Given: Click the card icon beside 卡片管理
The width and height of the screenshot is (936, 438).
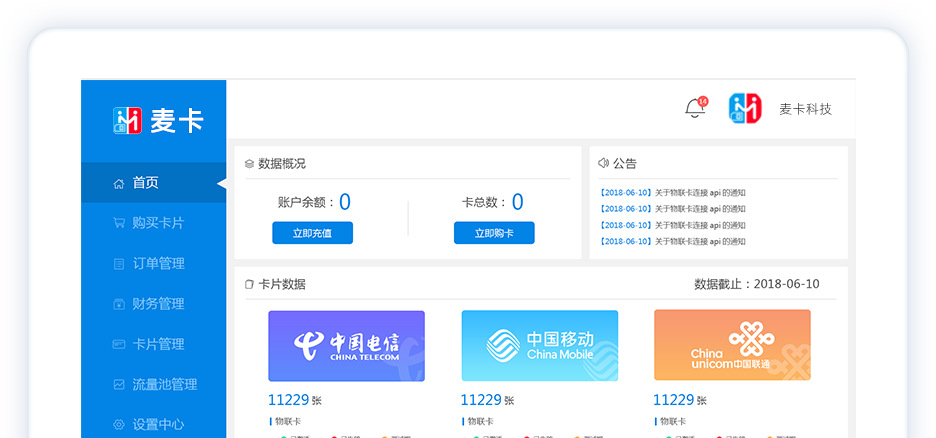Looking at the screenshot, I should (119, 344).
